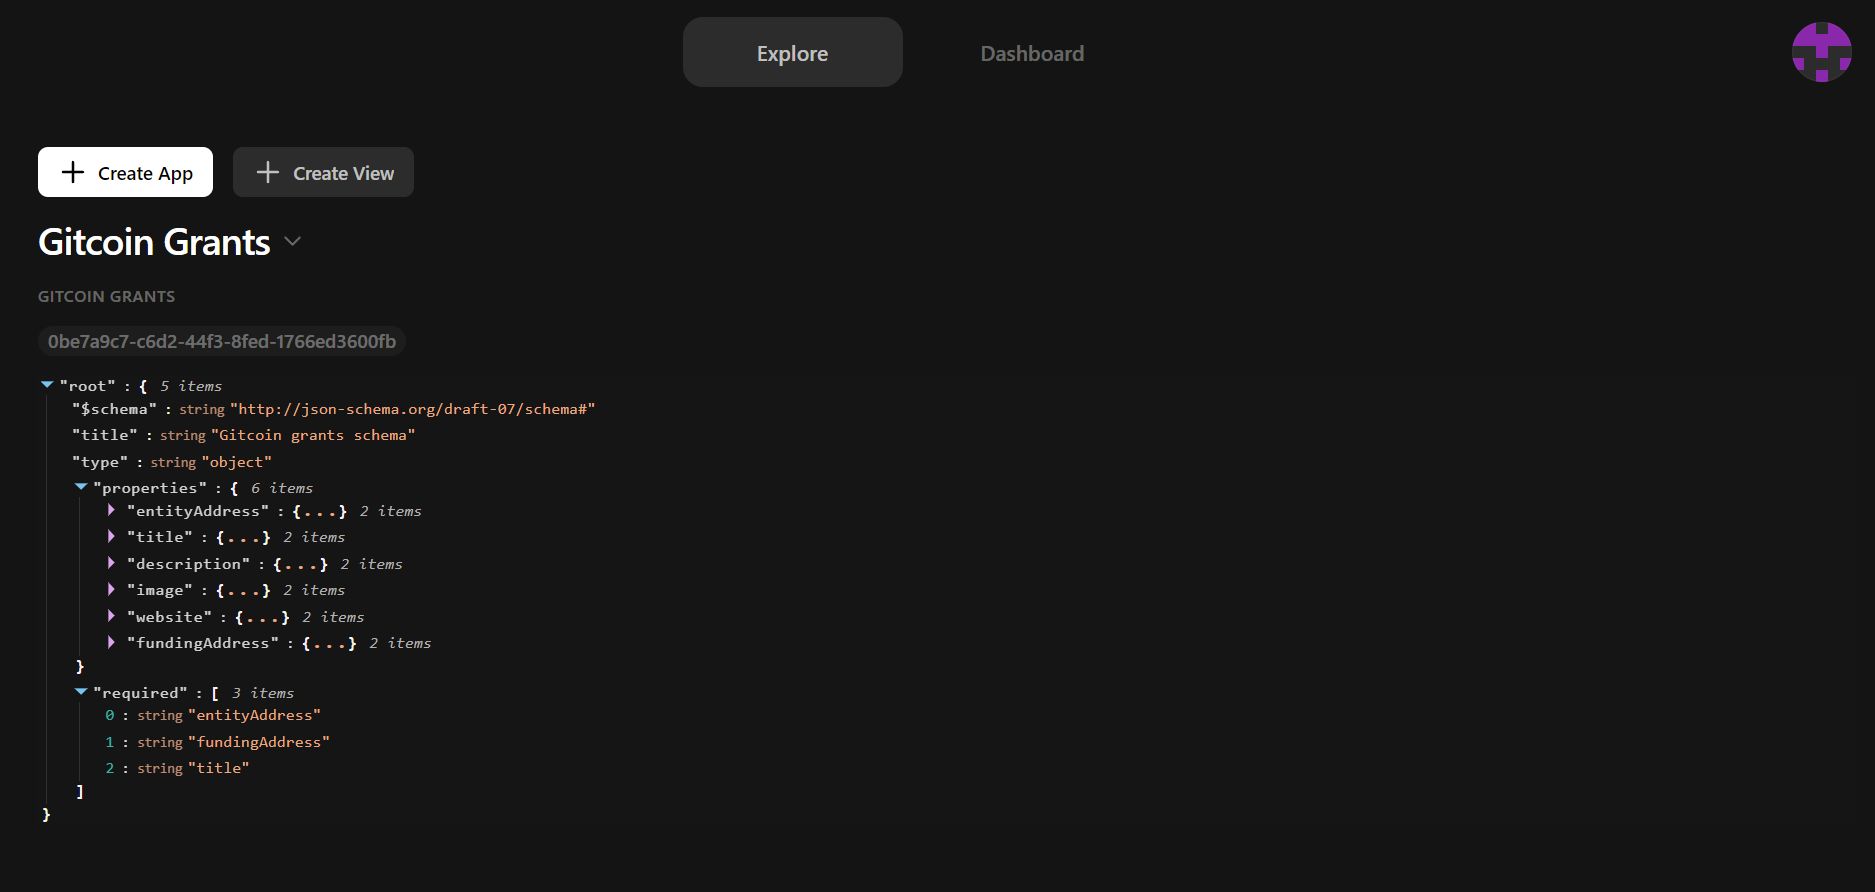Click the "title" key in the Gitcoin grants schema row

104,435
